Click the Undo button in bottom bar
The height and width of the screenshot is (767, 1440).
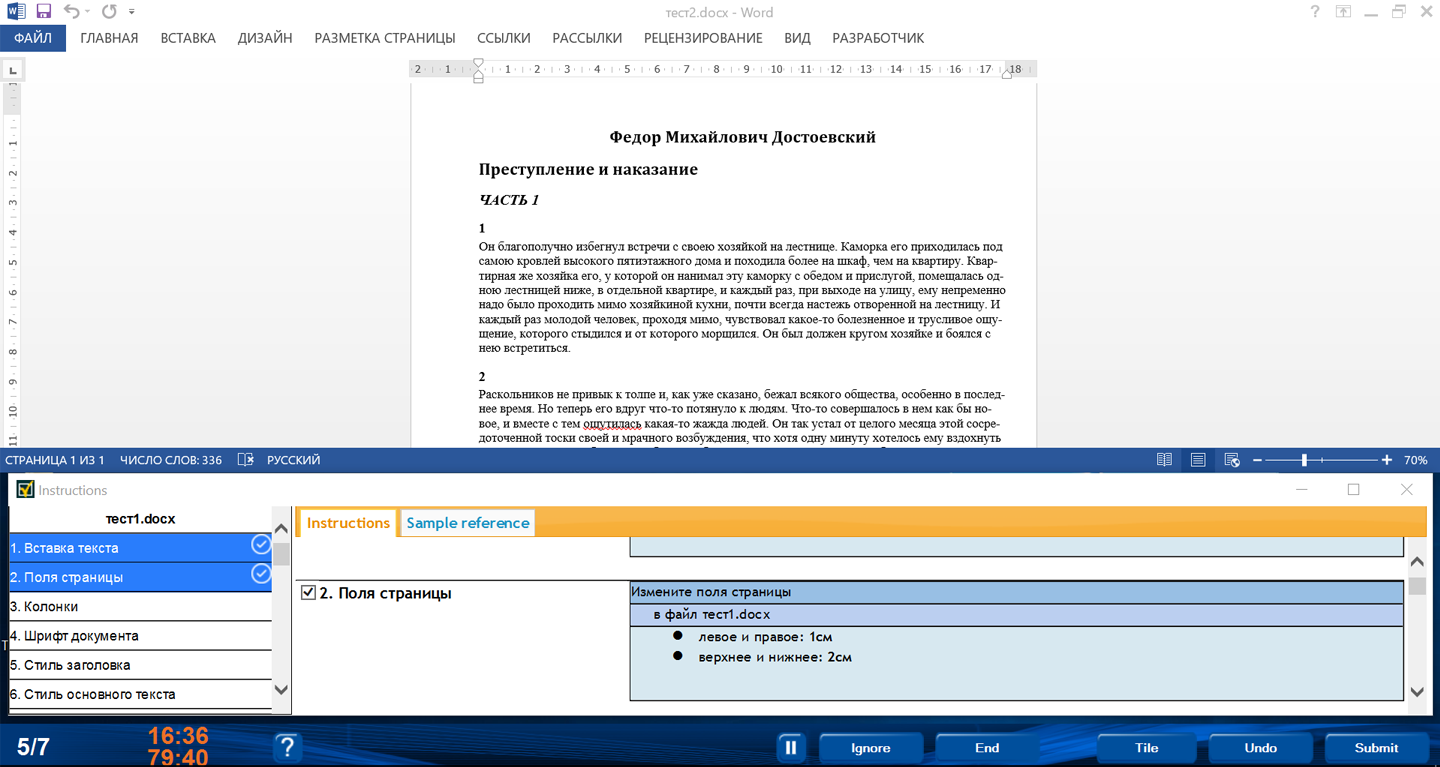coord(1260,747)
